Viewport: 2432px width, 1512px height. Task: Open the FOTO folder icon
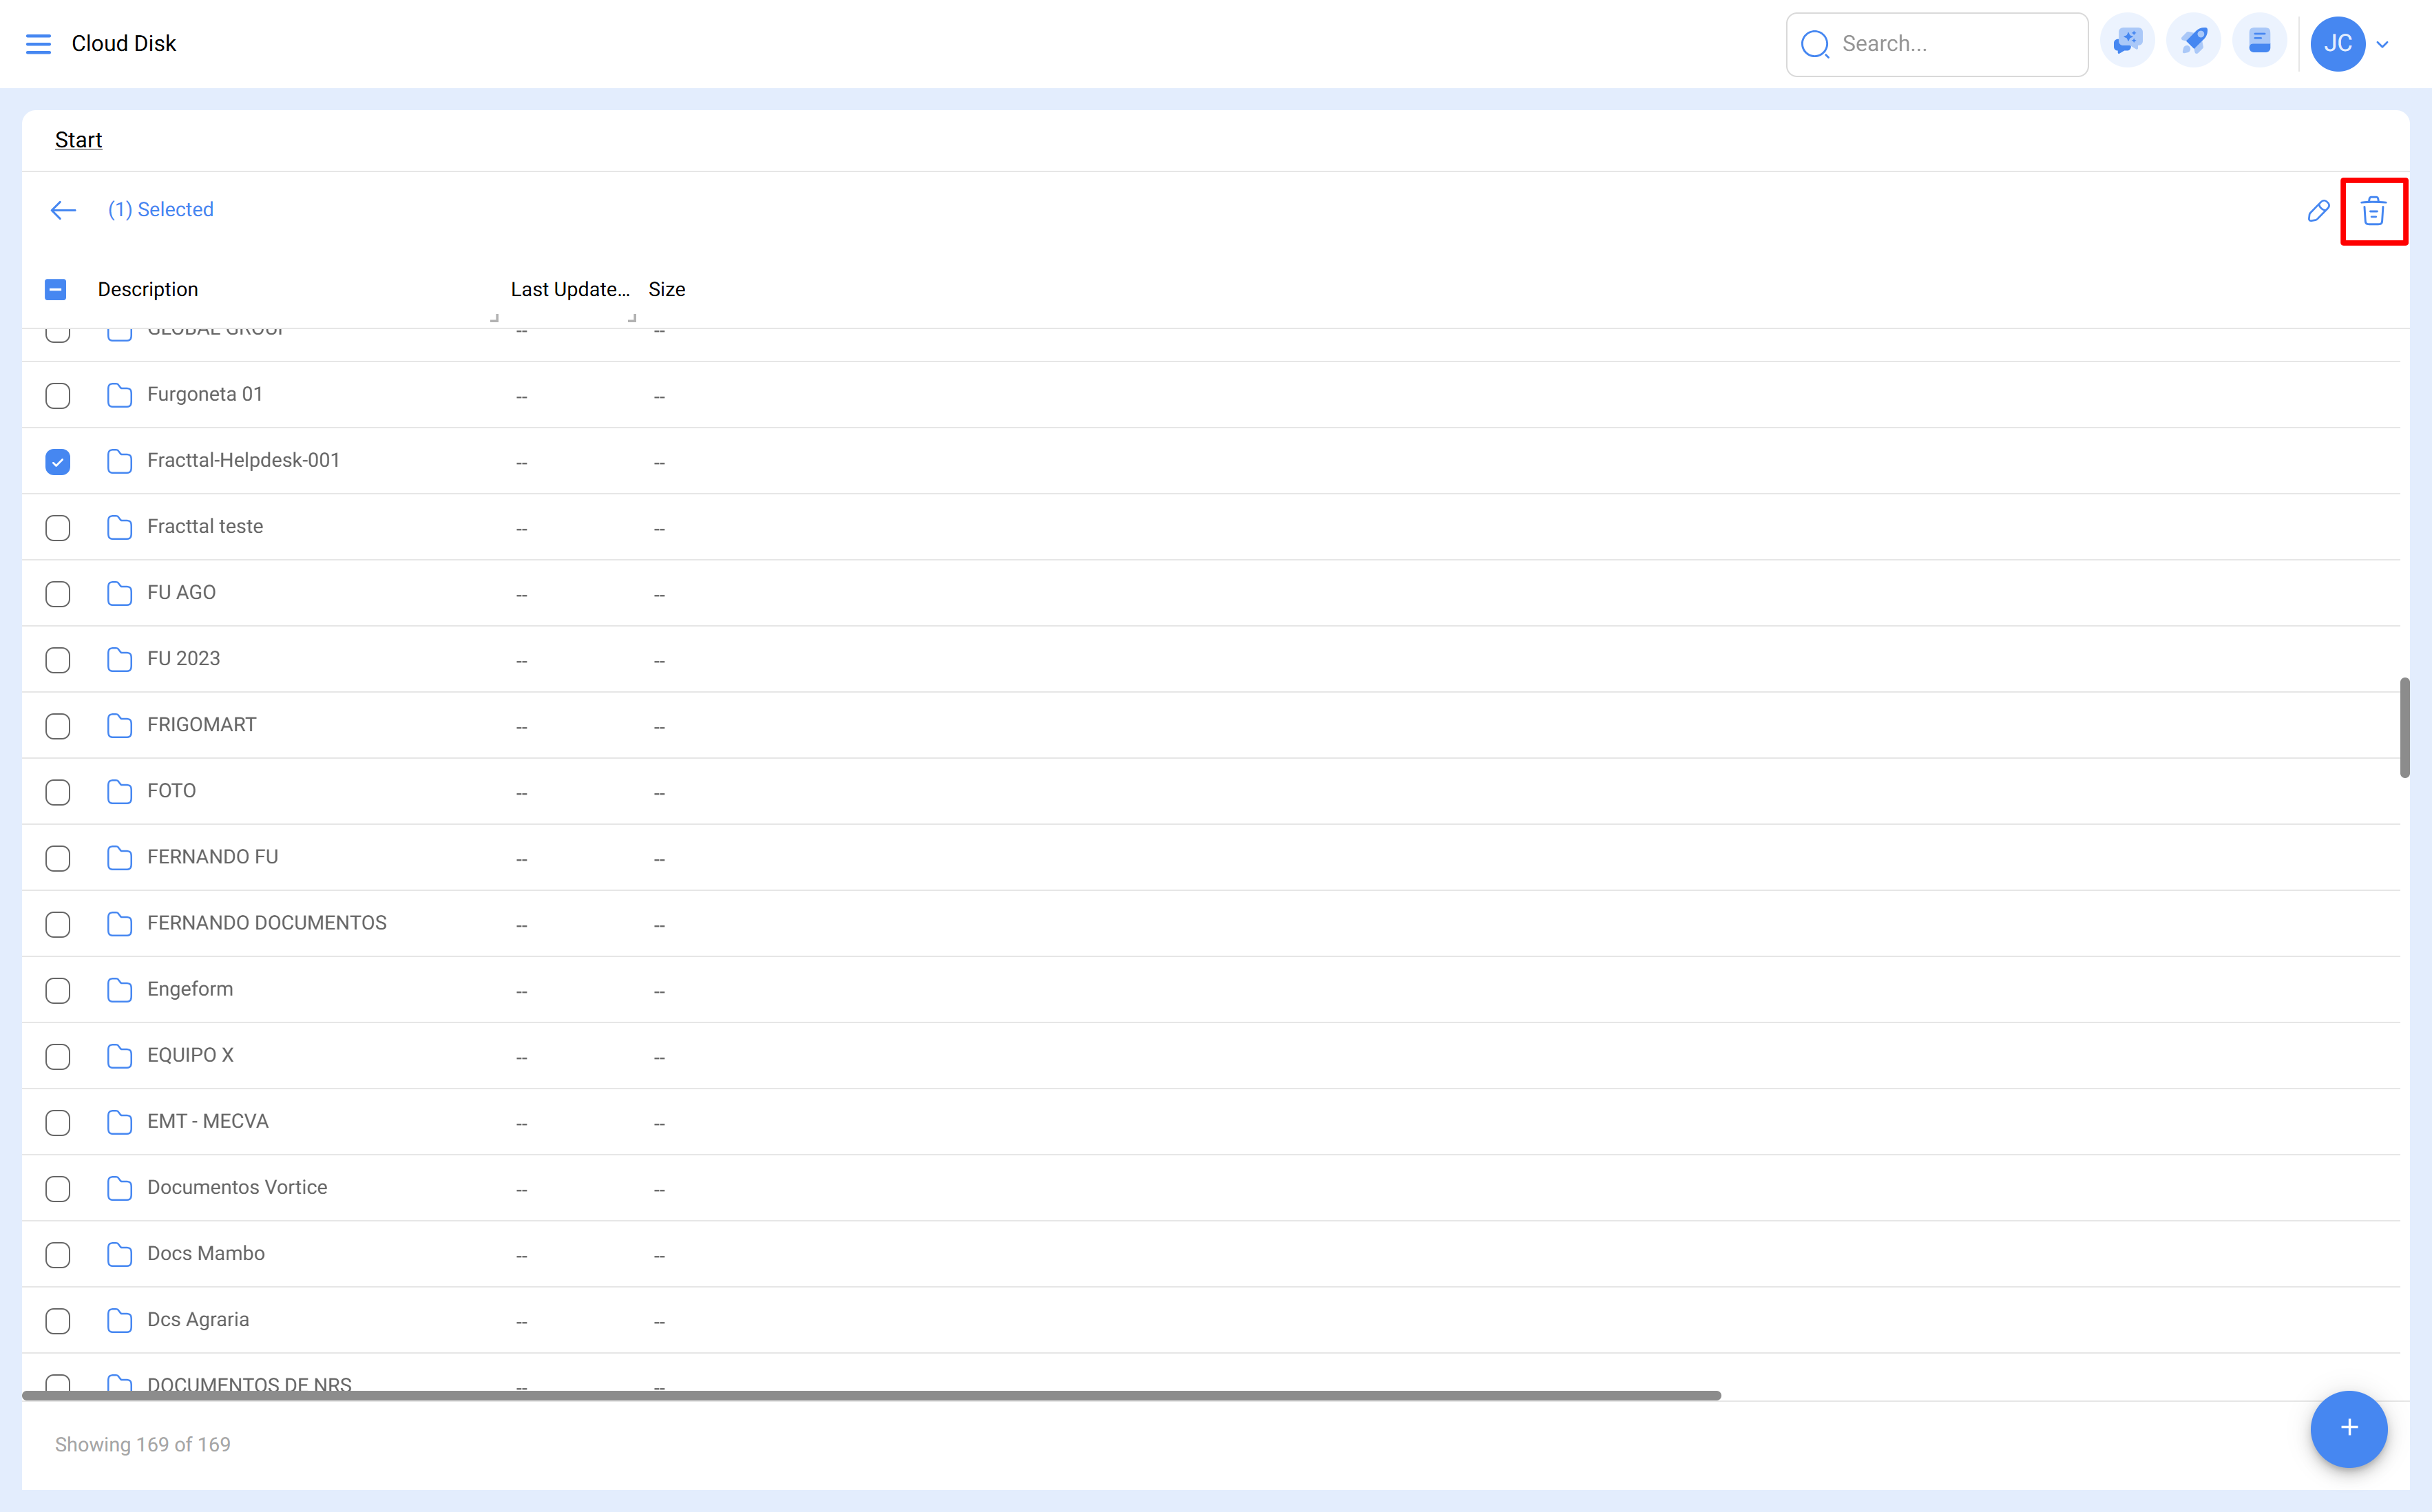[119, 791]
